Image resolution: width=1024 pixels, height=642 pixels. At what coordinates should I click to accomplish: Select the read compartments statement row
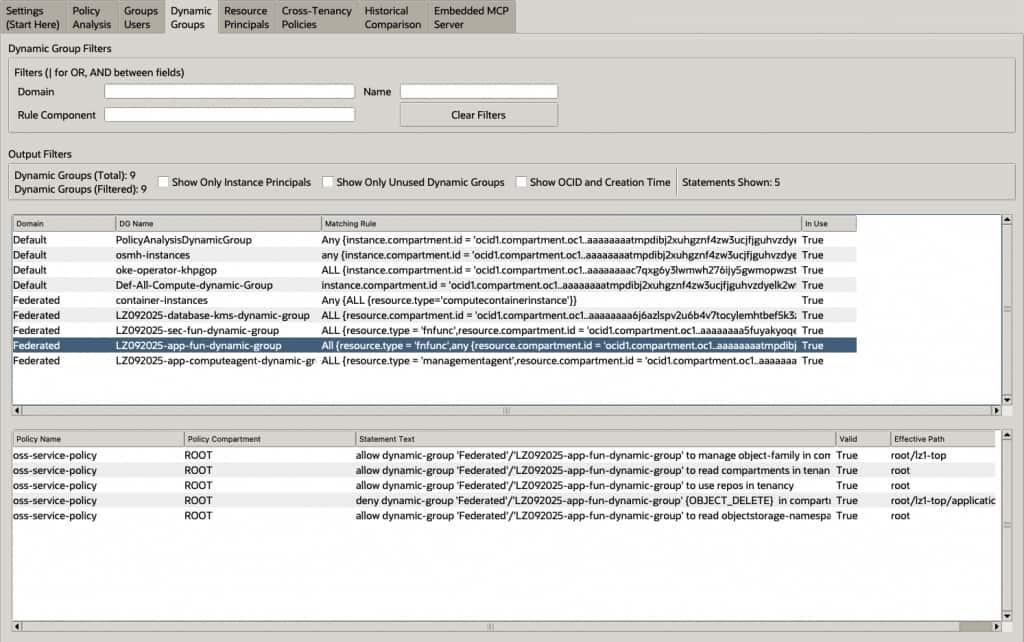(504, 470)
